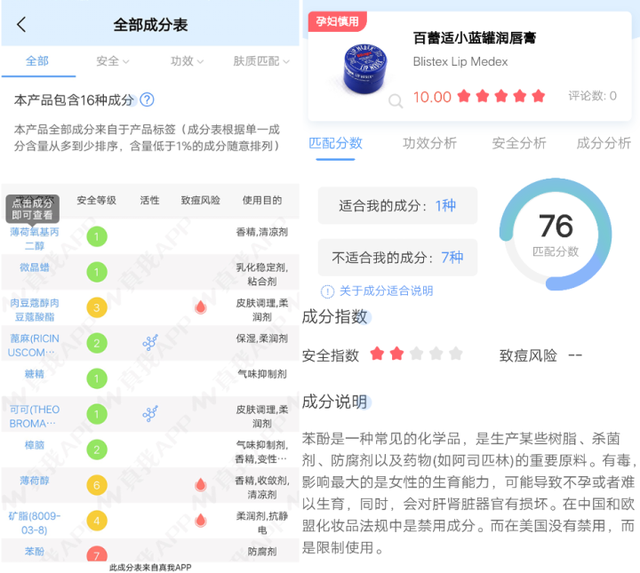Expand the 安全 filter dropdown
Screen dimensions: 640x573
click(113, 61)
